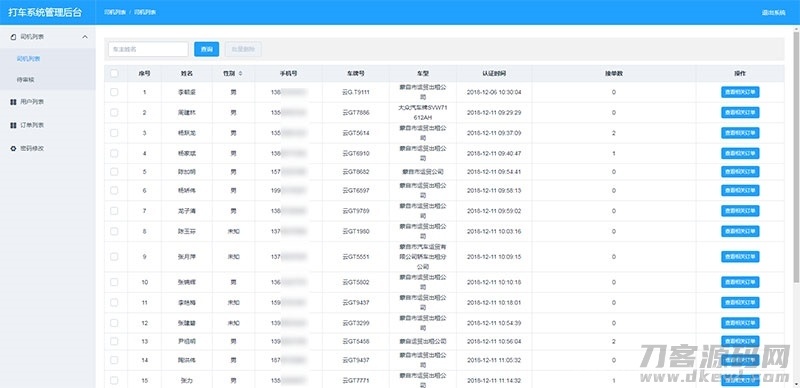Focus the 车主姓名 search input
Viewport: 800px width, 388px height.
(148, 49)
